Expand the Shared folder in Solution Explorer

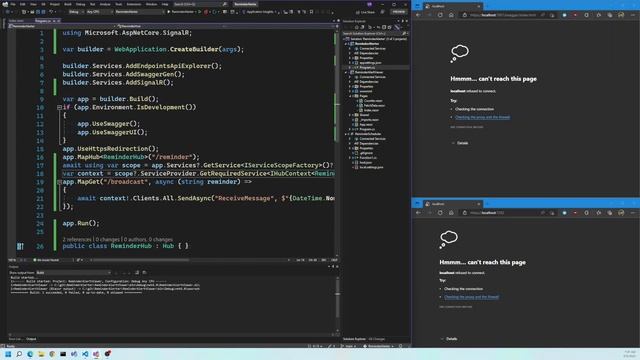[350, 115]
